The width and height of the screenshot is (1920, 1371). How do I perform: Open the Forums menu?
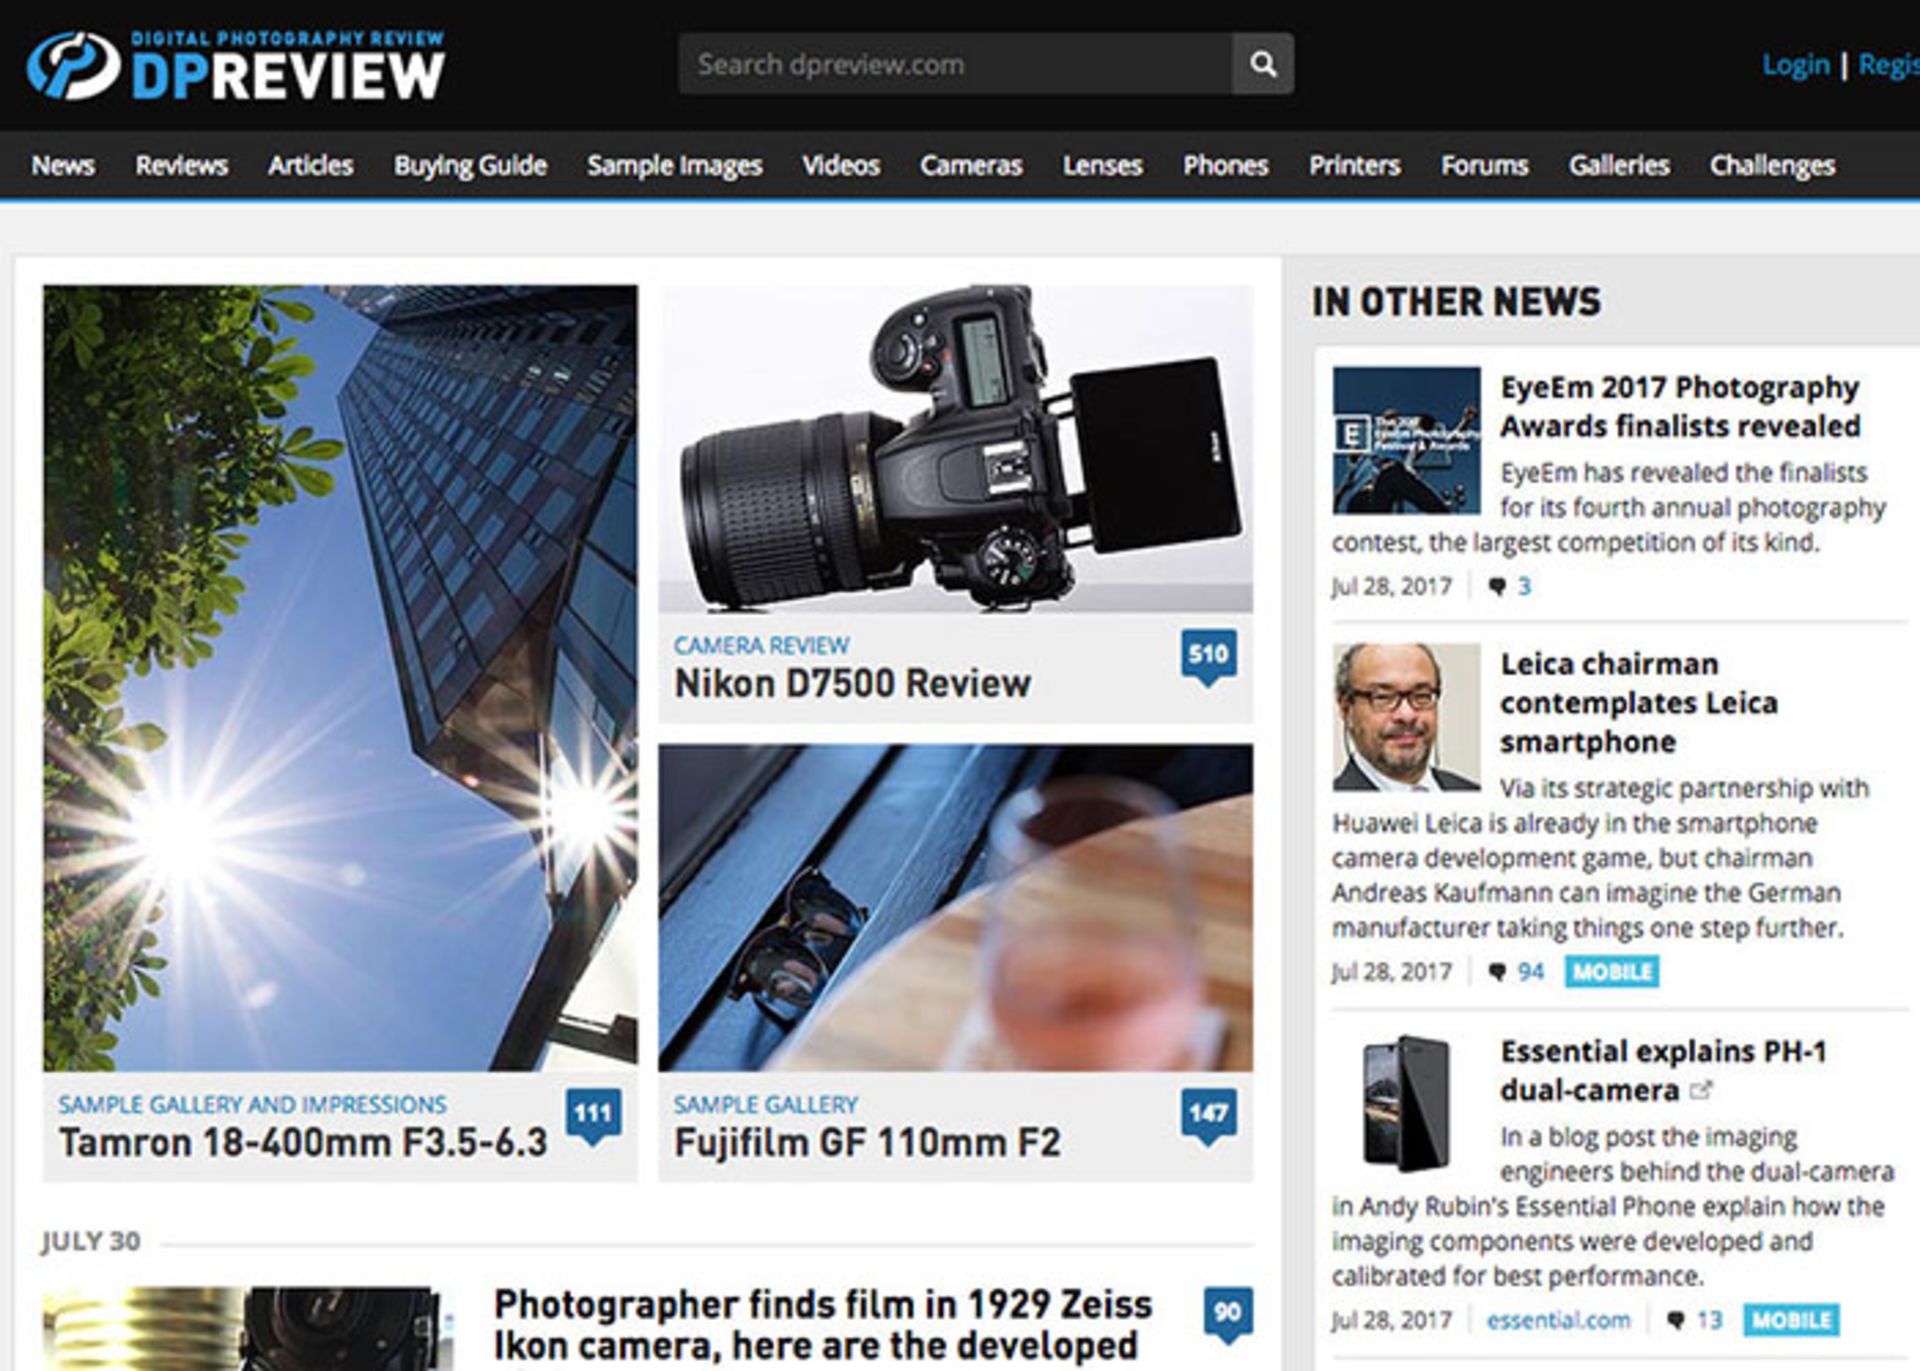coord(1484,165)
